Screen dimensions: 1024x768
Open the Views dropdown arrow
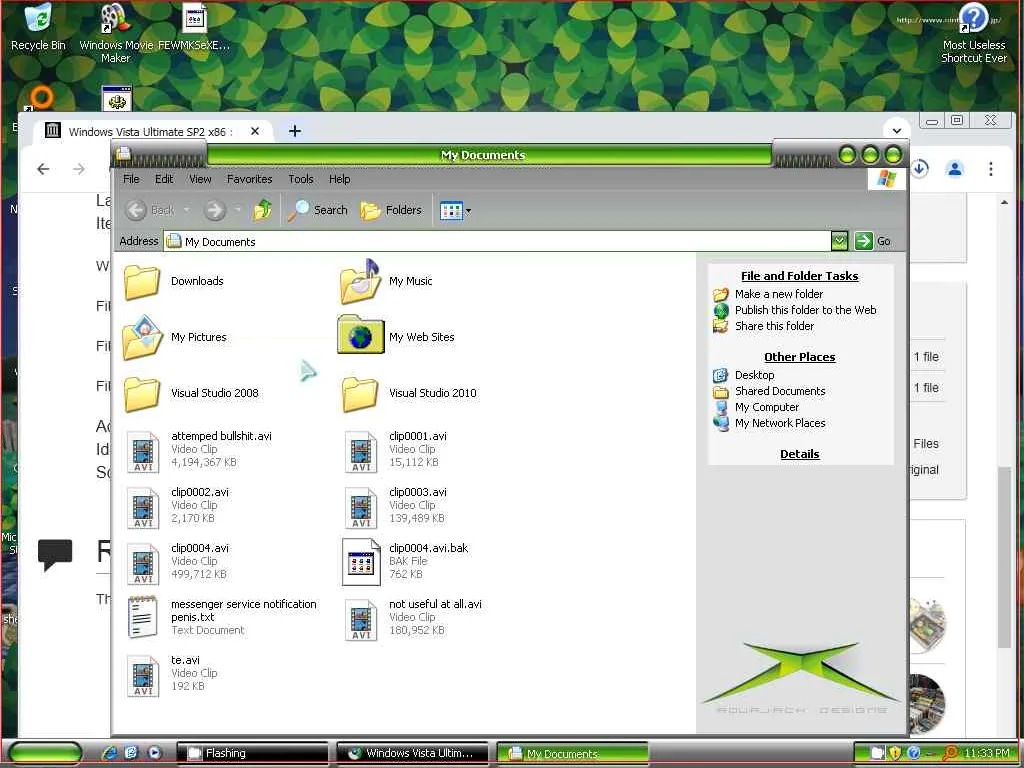coord(468,211)
